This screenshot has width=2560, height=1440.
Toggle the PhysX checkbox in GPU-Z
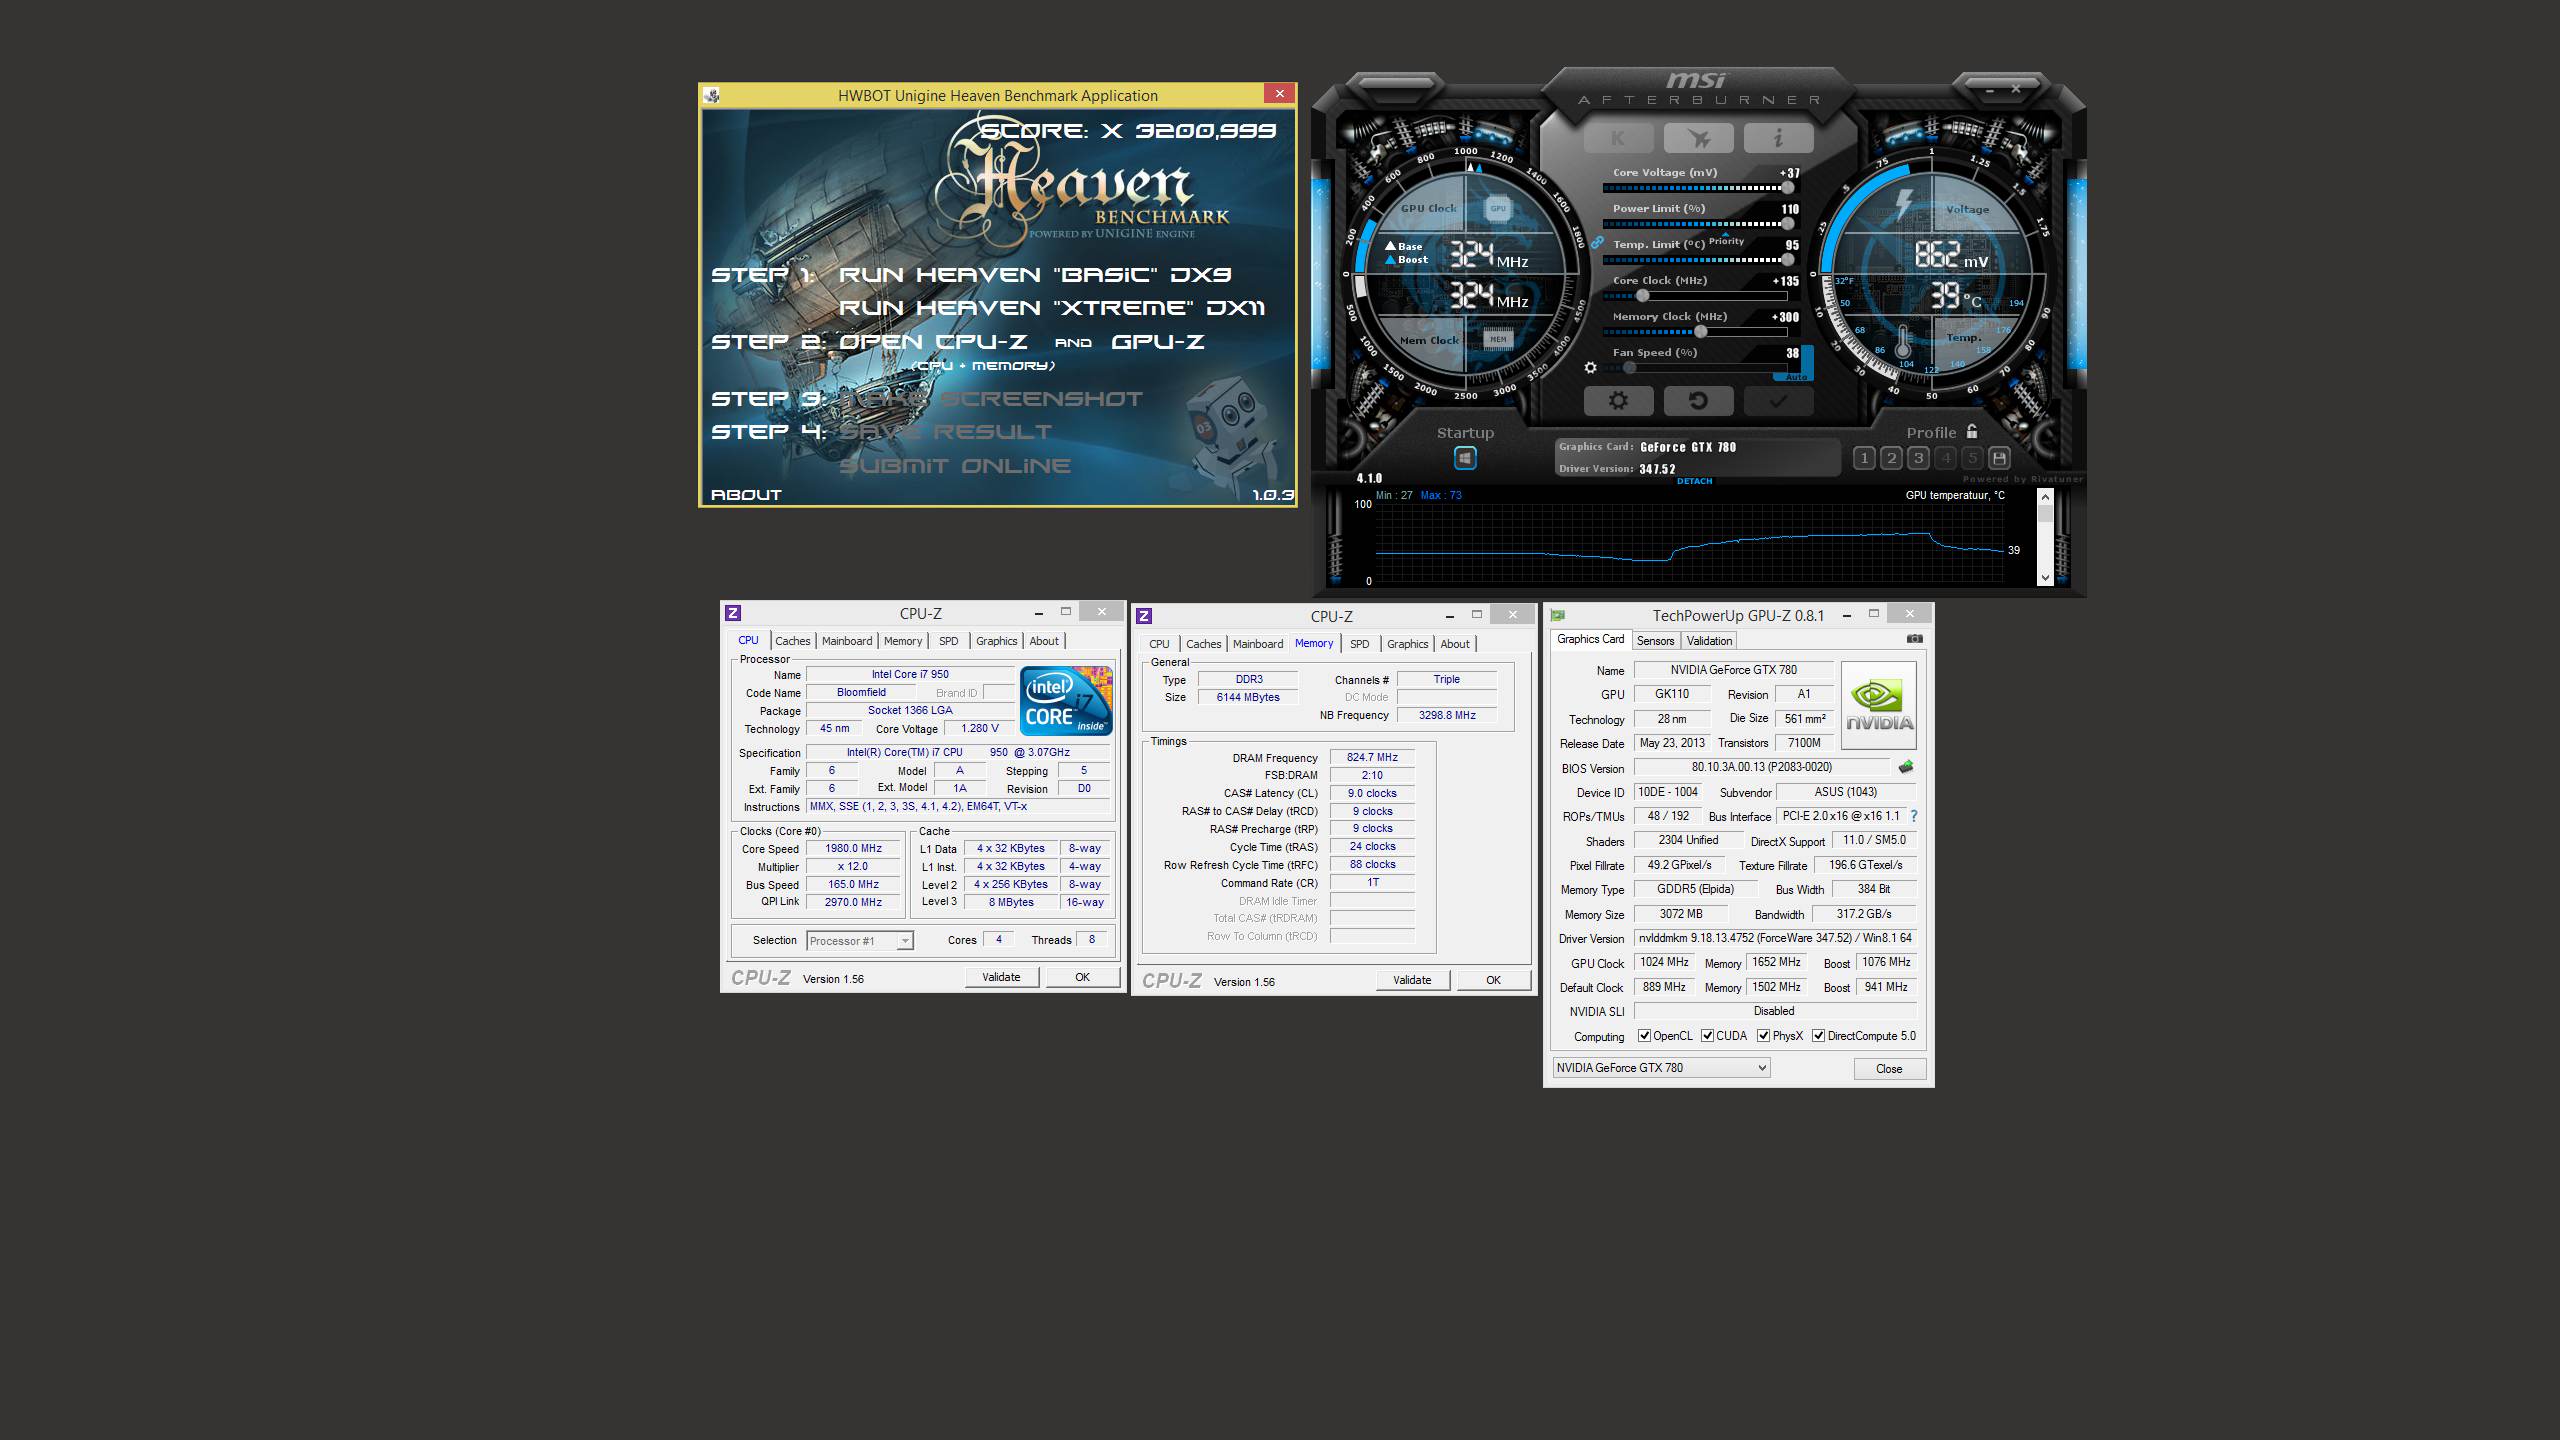tap(1764, 1036)
